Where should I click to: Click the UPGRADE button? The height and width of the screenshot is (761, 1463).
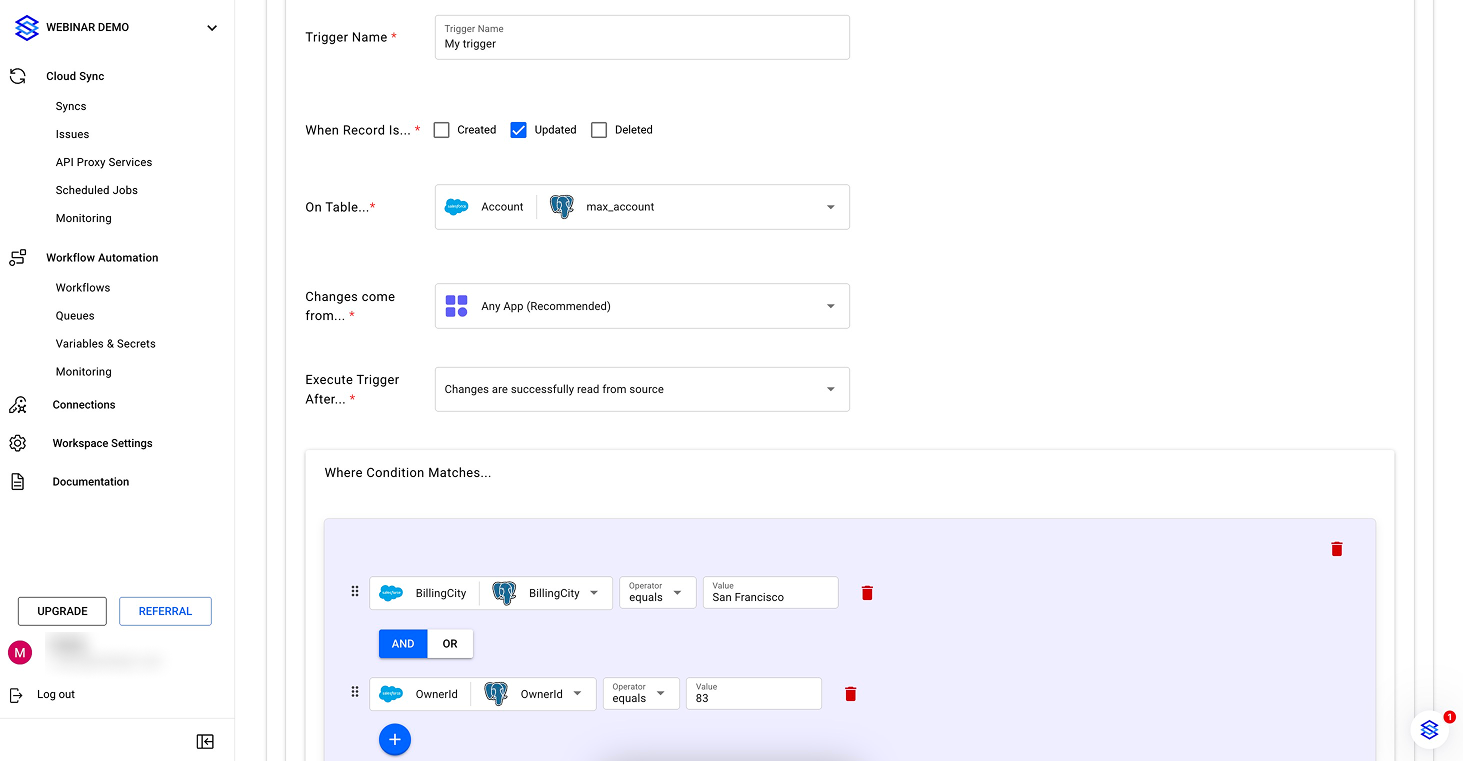click(x=62, y=611)
